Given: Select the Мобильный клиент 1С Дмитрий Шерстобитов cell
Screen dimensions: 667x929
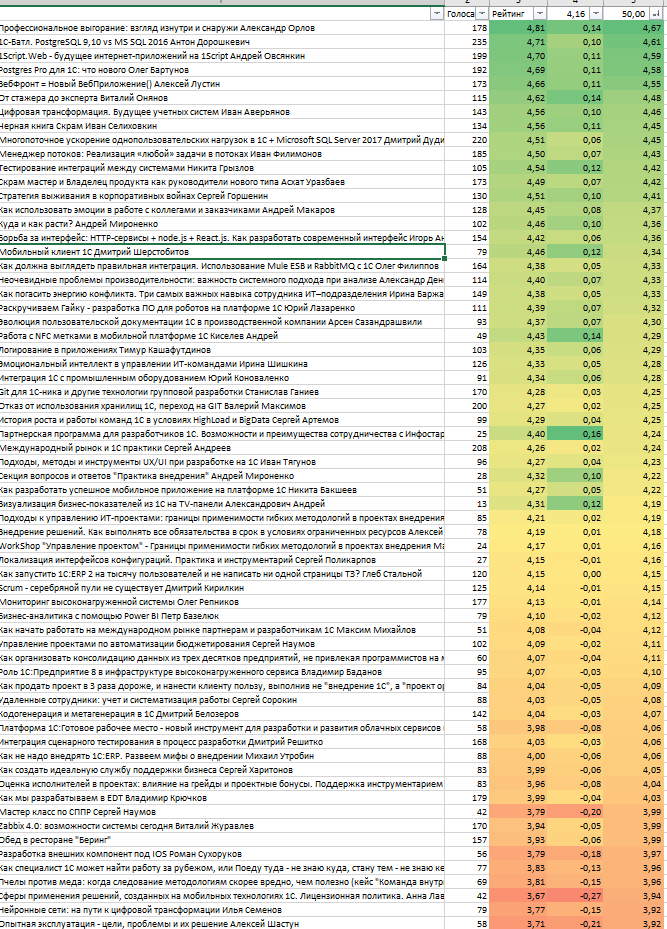Looking at the screenshot, I should coord(222,252).
